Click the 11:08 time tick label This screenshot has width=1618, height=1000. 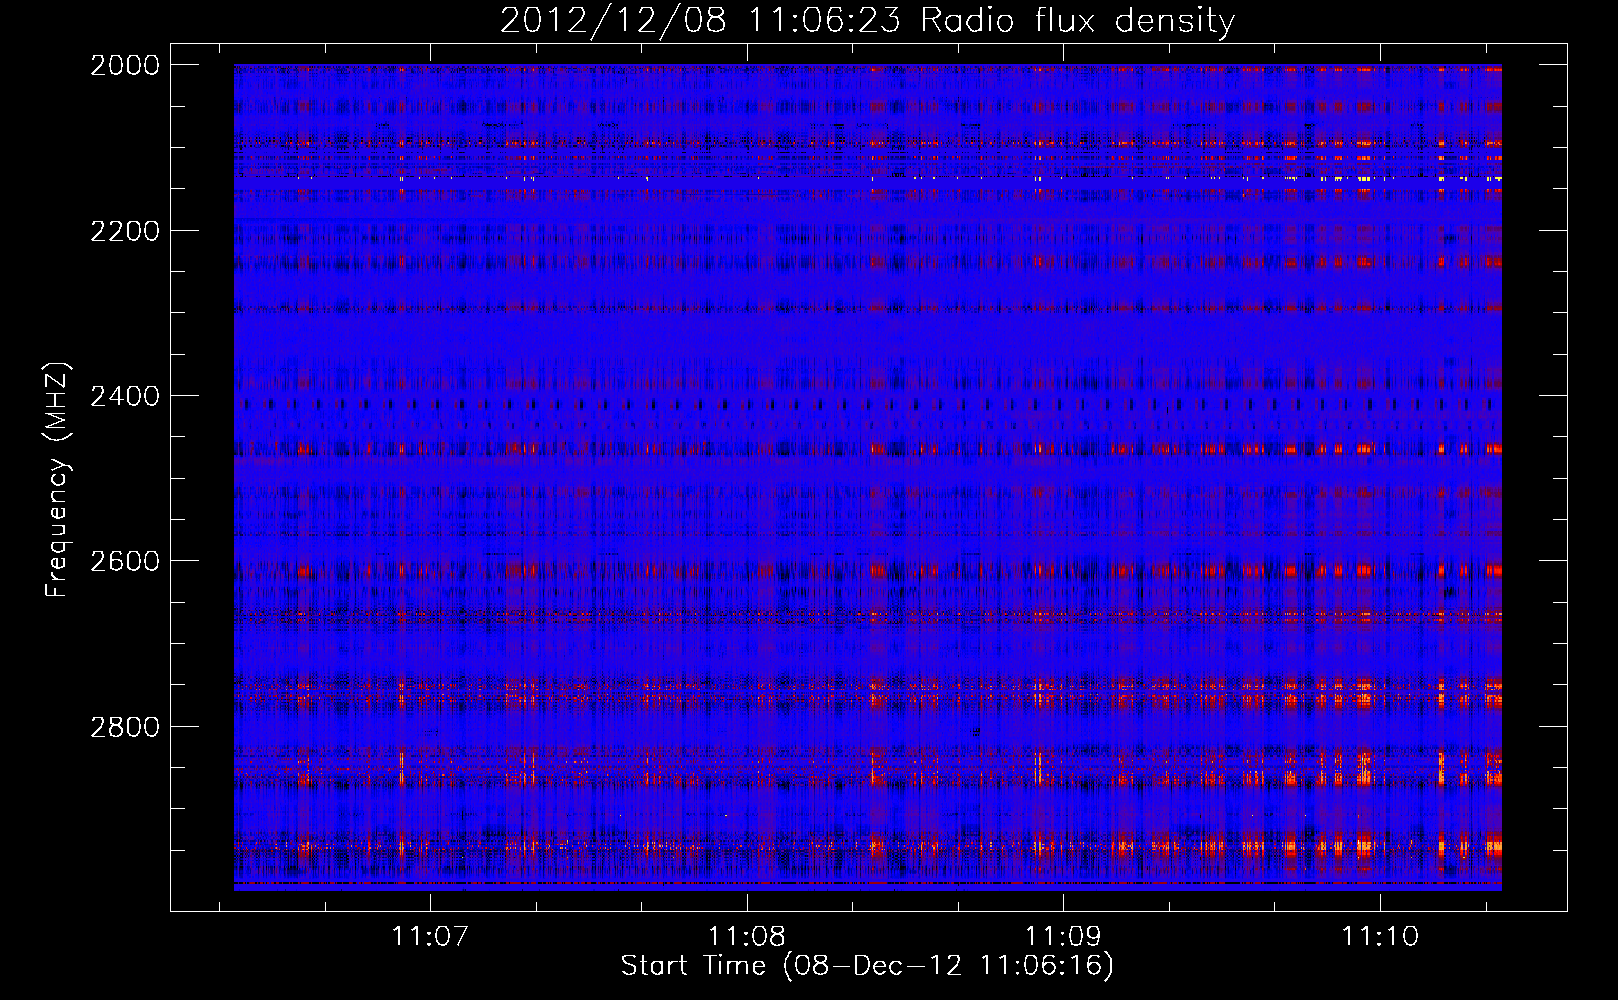pos(747,936)
